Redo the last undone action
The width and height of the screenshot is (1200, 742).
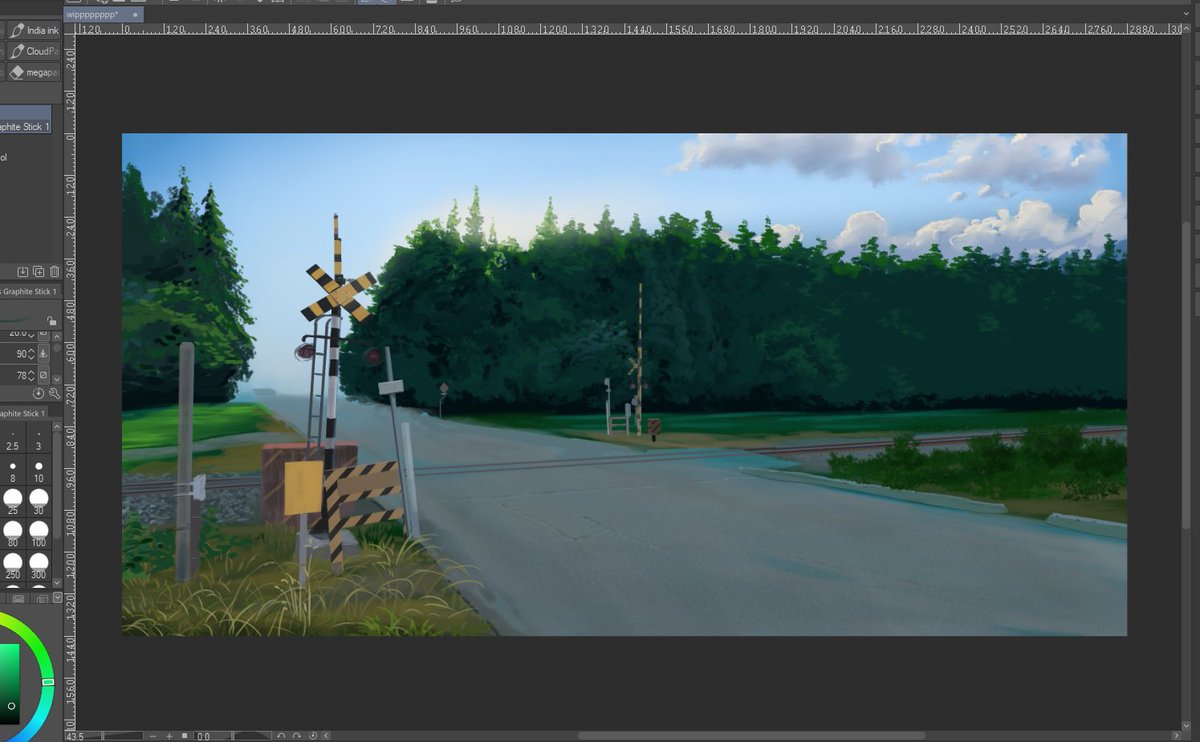(297, 735)
